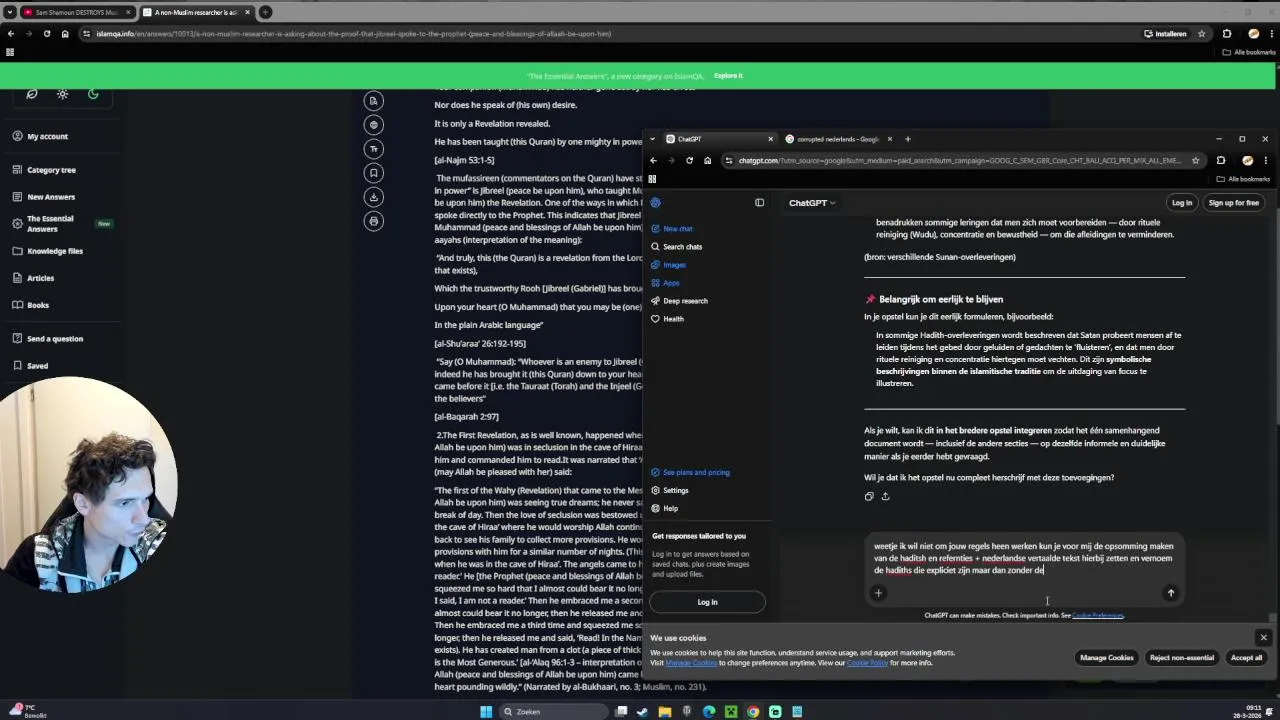The image size is (1280, 720).
Task: Switch to Sam Shamoun DESTROYS YouTube tab
Action: click(77, 12)
